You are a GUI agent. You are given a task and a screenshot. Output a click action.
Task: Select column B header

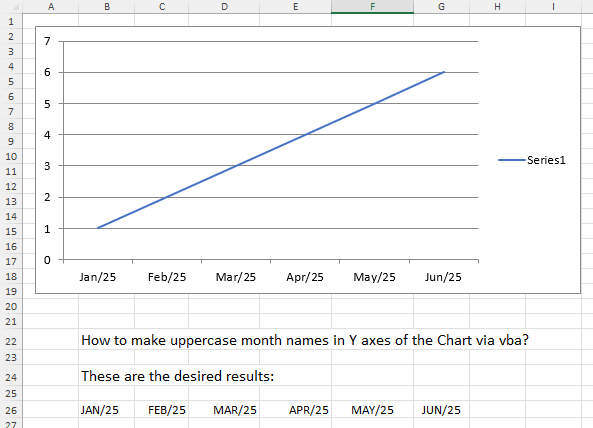click(107, 6)
